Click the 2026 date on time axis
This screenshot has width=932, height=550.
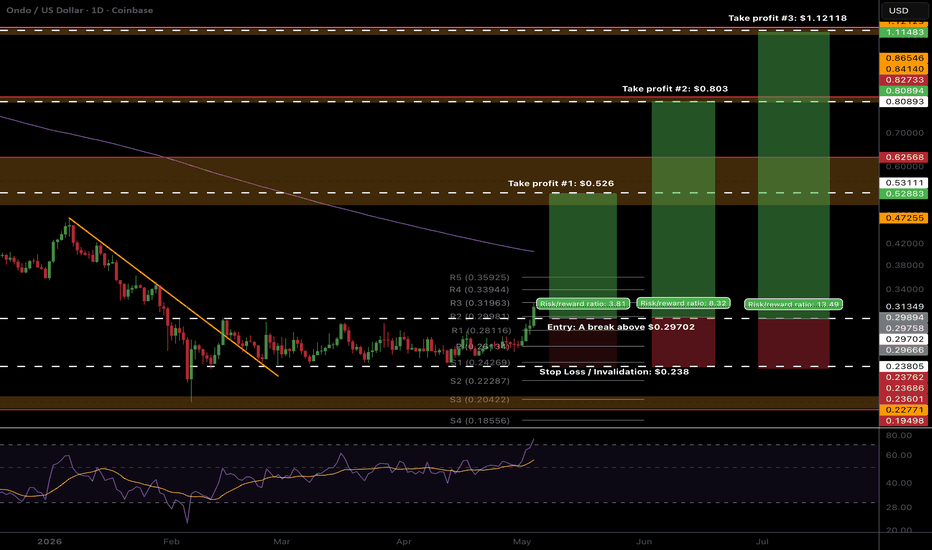pyautogui.click(x=49, y=542)
